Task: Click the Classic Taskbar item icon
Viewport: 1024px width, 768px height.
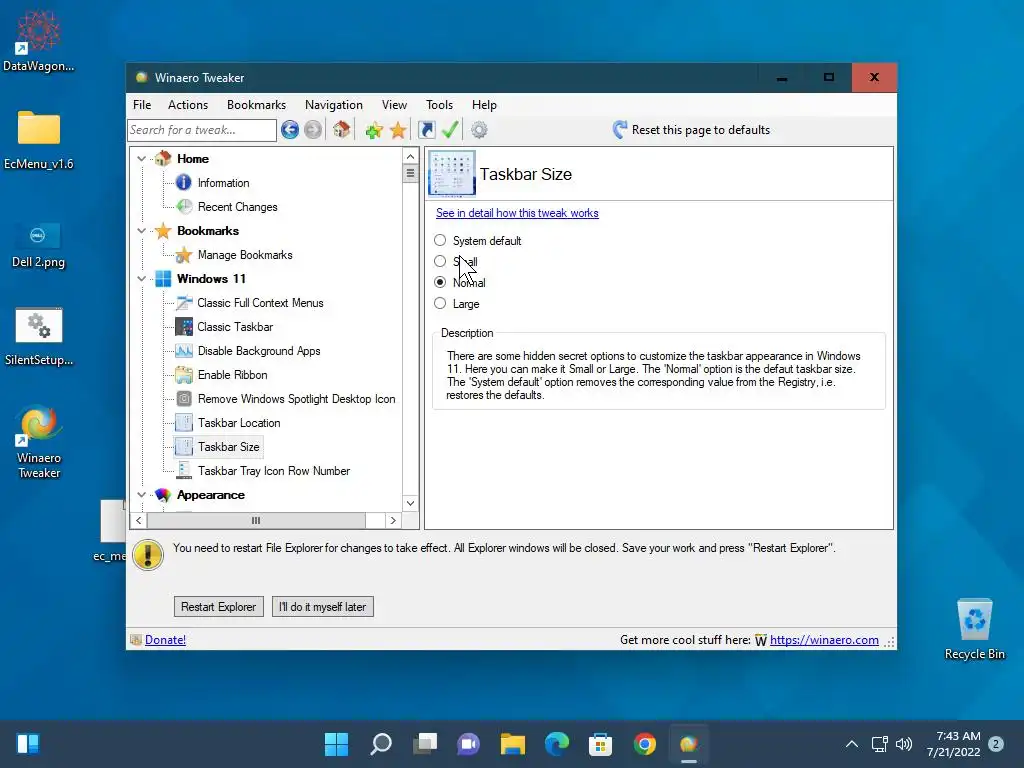Action: coord(184,327)
